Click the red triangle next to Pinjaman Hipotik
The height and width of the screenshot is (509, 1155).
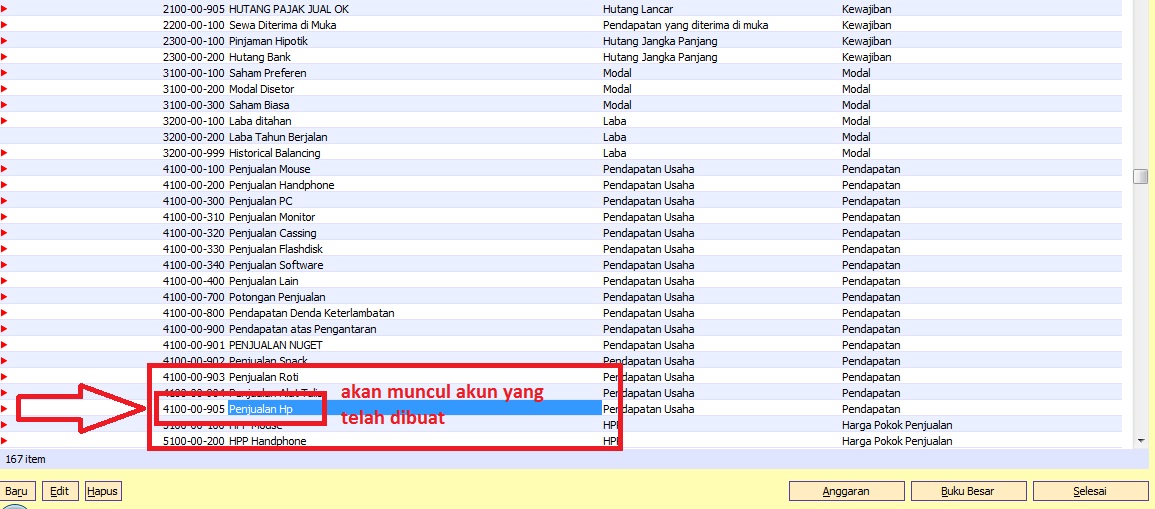(4, 41)
